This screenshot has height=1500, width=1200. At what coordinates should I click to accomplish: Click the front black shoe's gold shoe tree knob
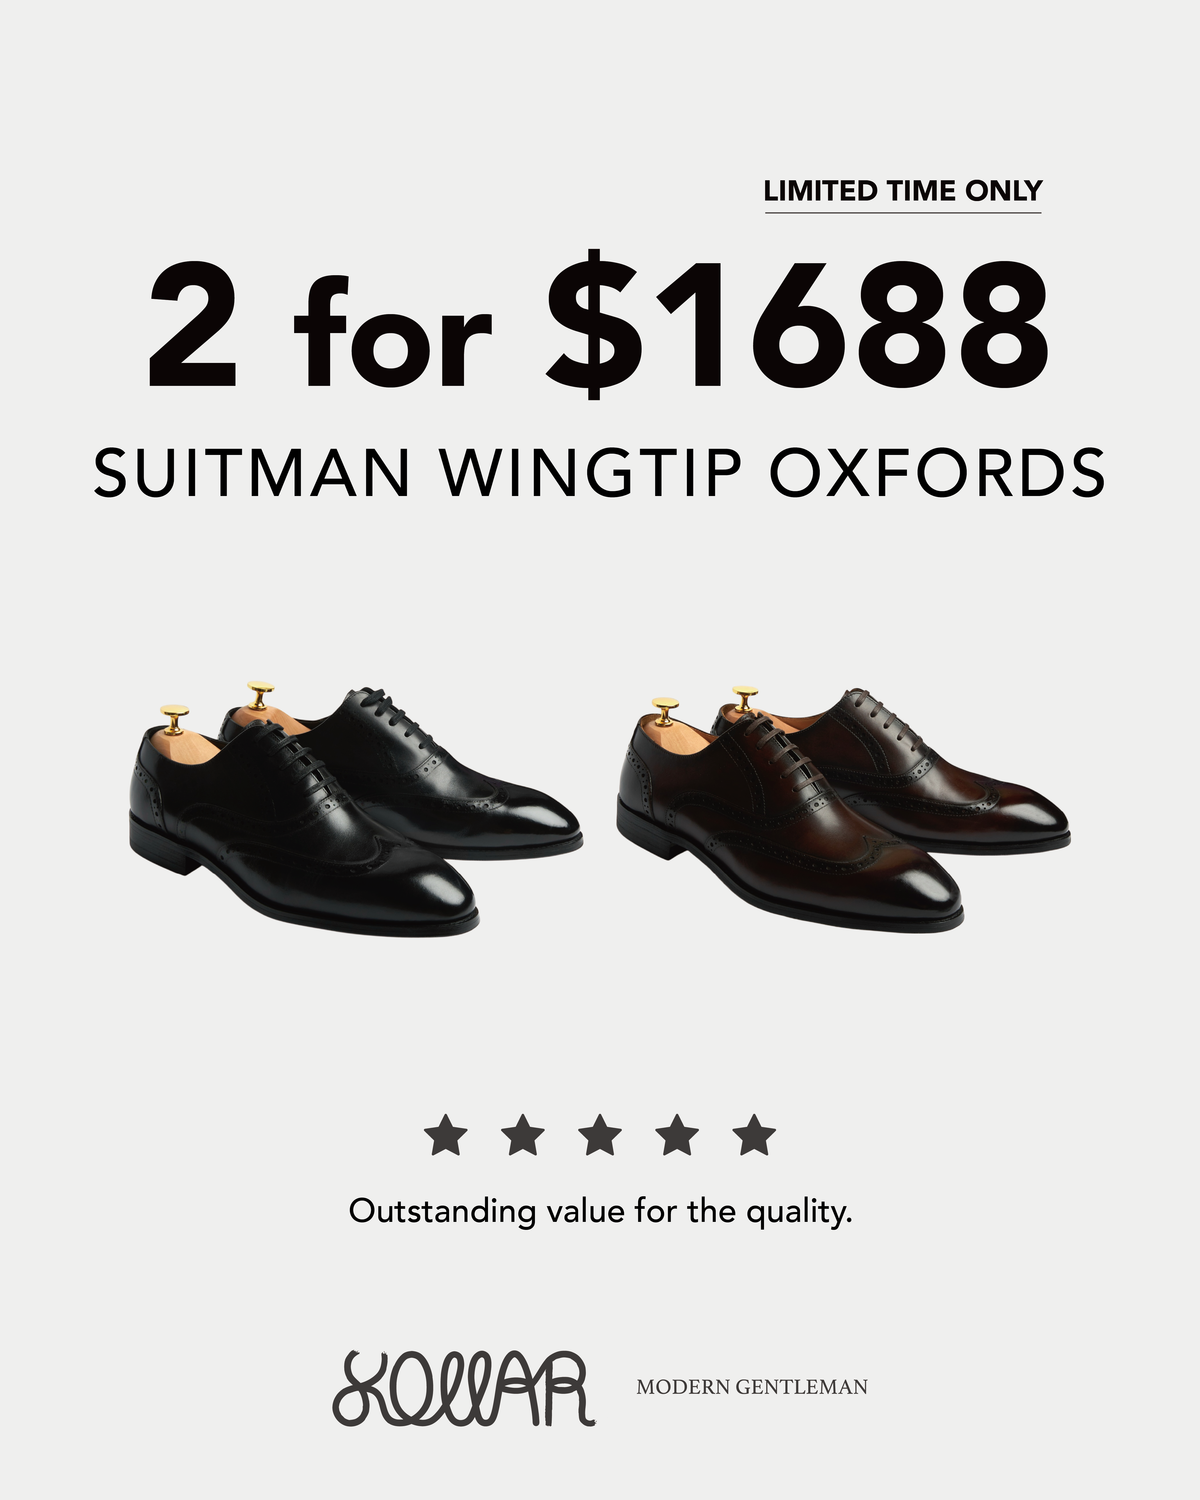(x=175, y=718)
